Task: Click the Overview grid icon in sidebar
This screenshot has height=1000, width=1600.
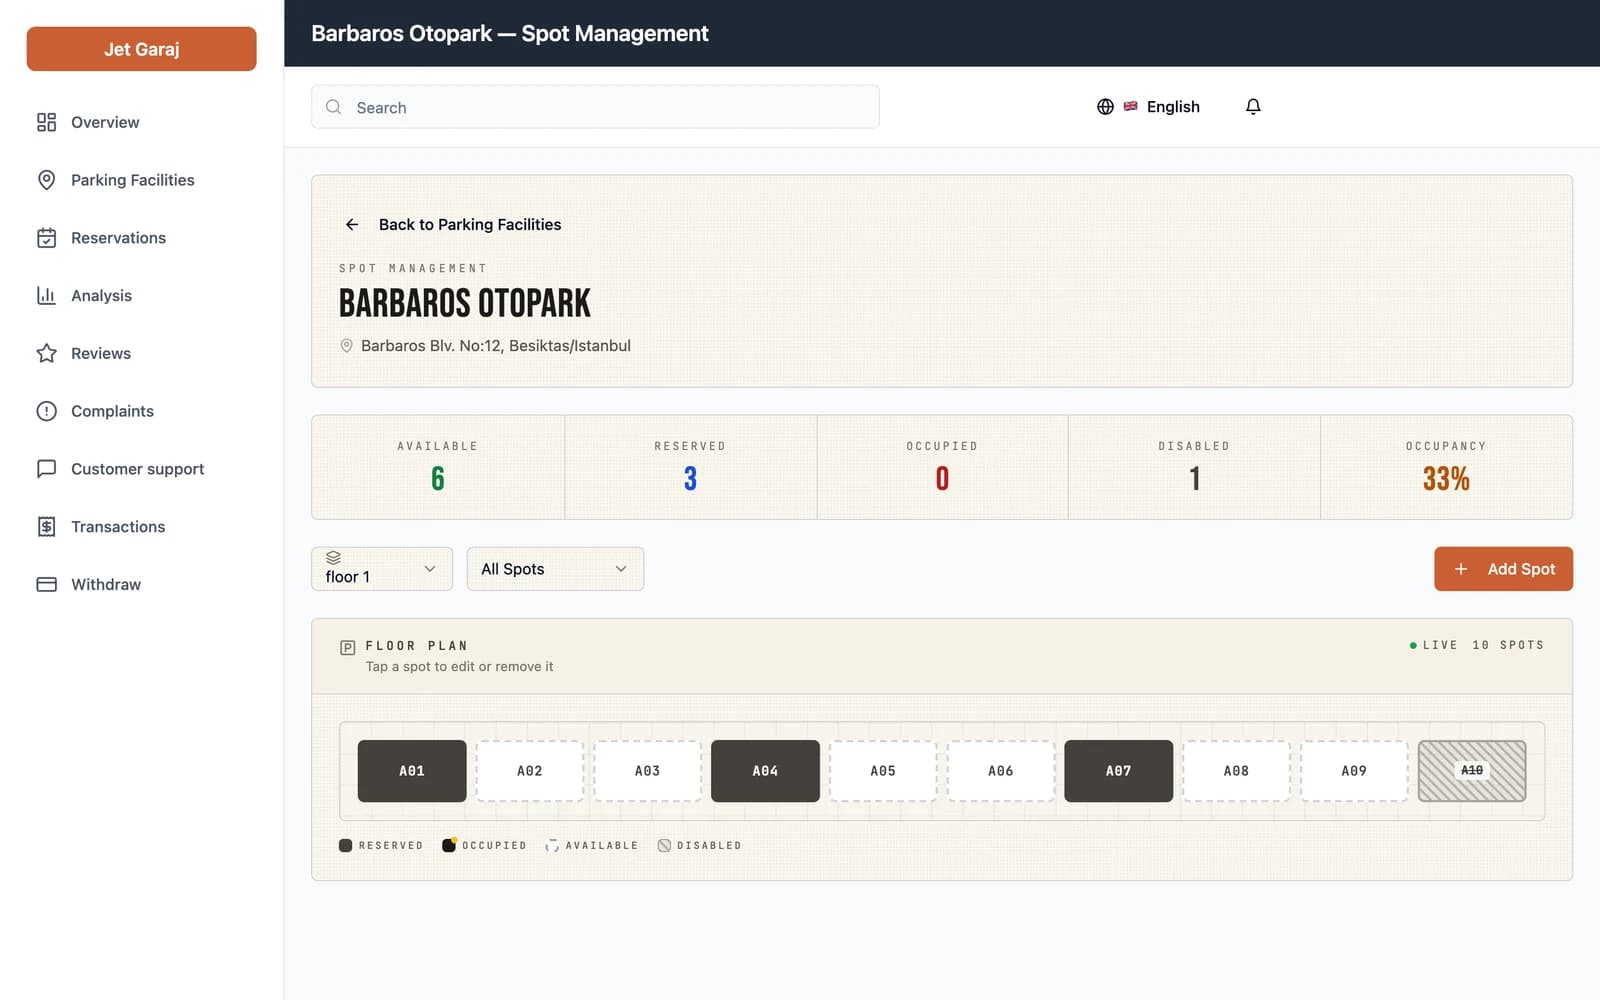Action: click(x=46, y=122)
